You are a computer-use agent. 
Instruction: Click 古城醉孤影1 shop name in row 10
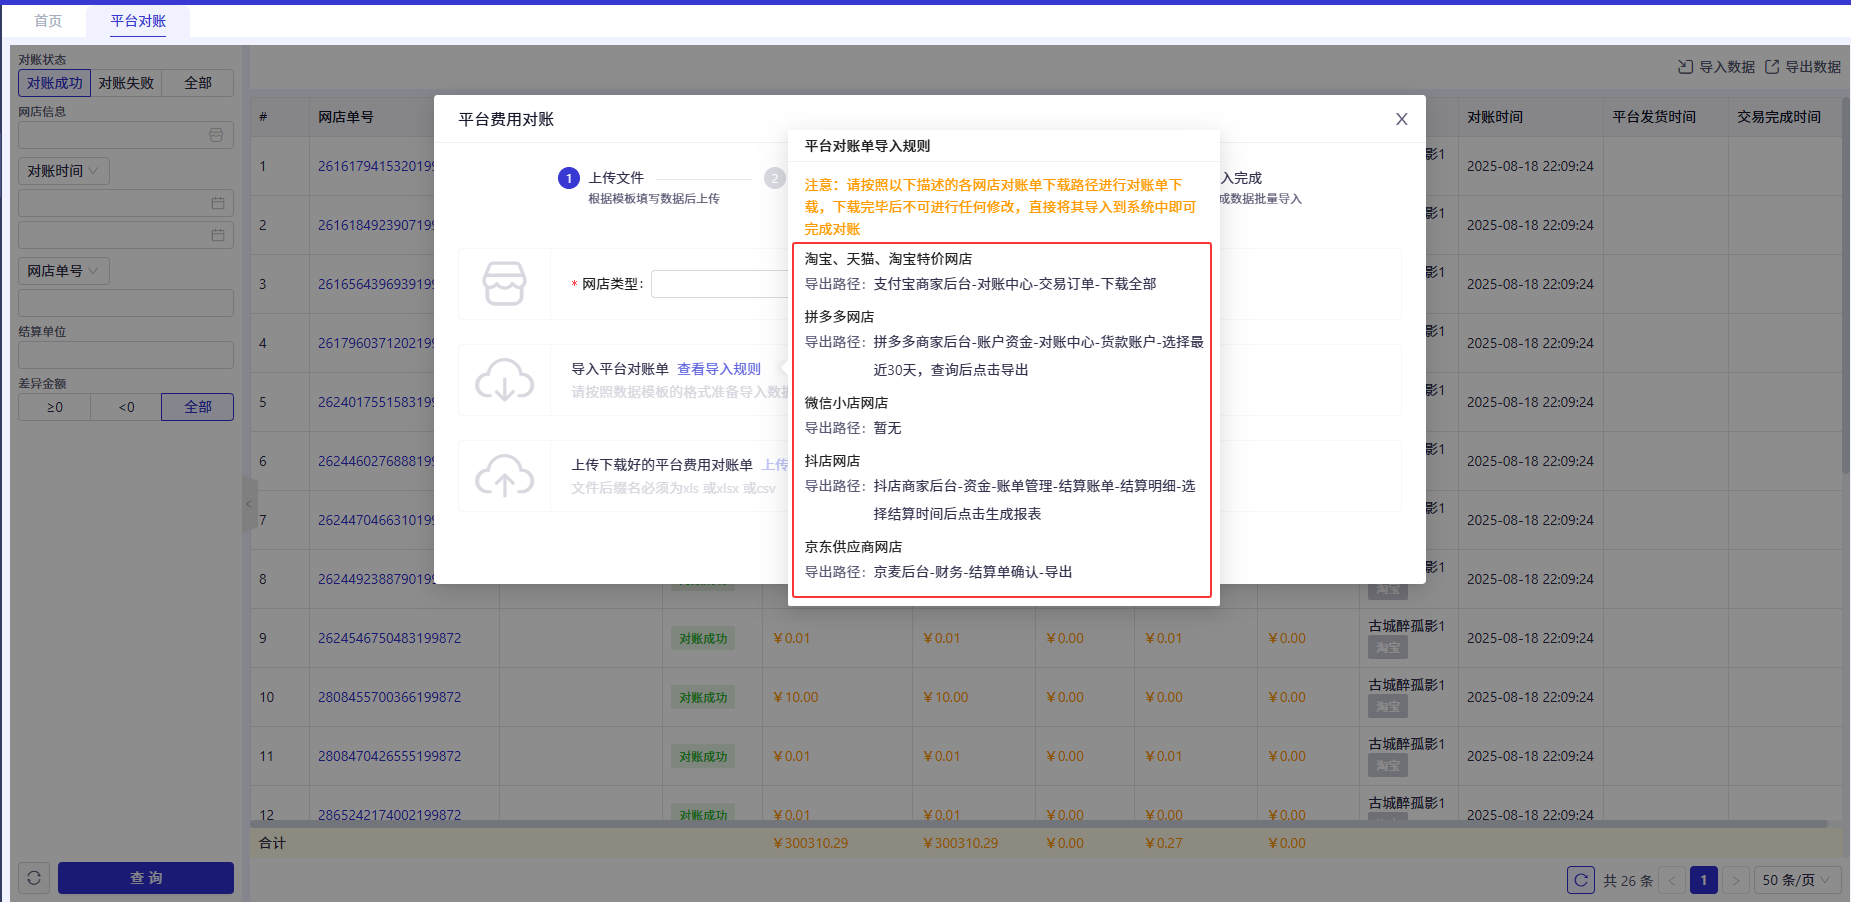1407,685
